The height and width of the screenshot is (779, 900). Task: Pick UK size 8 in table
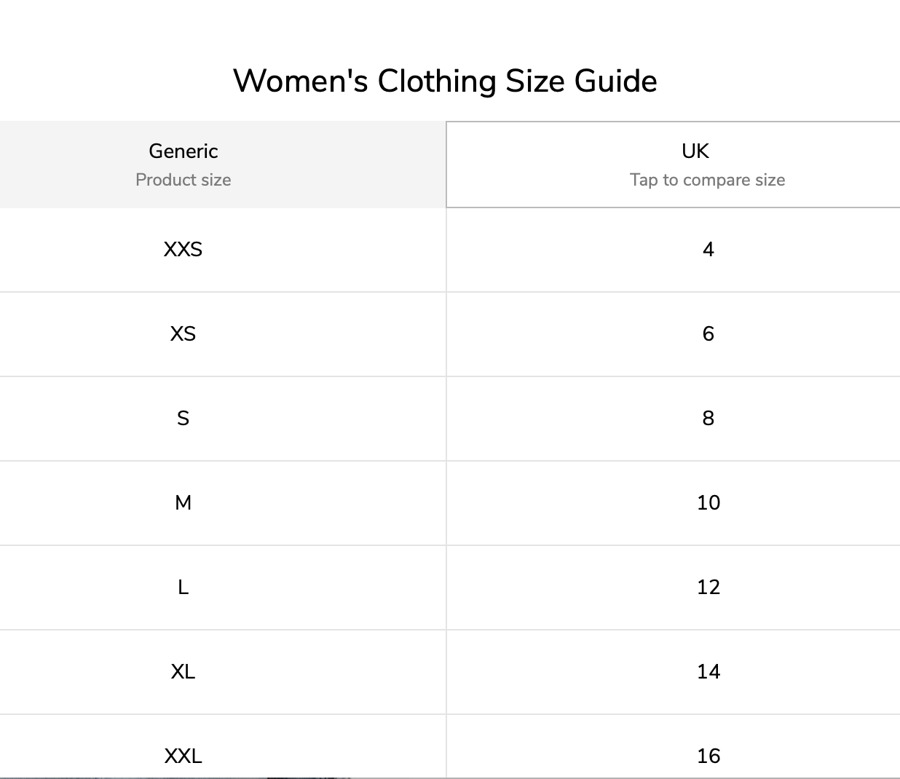[708, 419]
